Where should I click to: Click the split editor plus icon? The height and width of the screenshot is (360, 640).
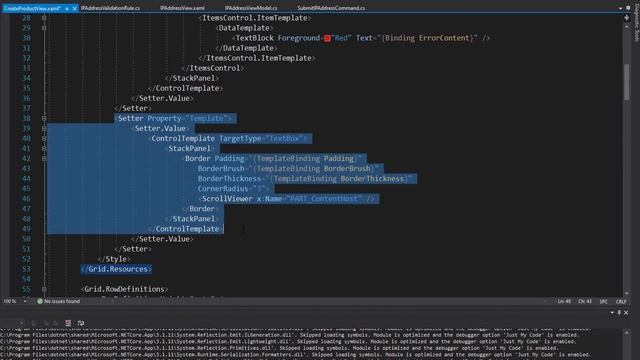(x=627, y=18)
